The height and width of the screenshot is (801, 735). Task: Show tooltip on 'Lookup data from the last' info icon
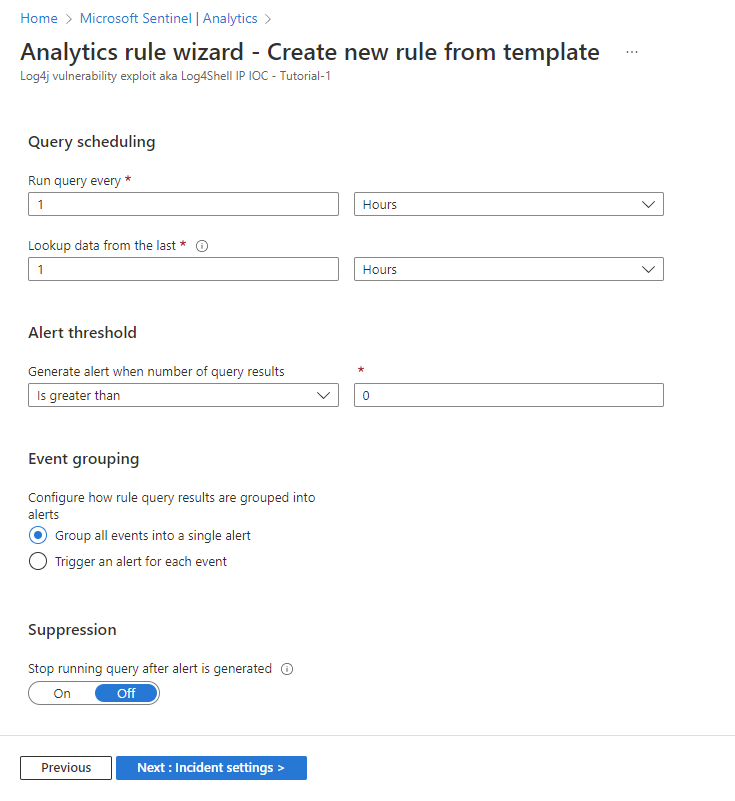coord(202,245)
